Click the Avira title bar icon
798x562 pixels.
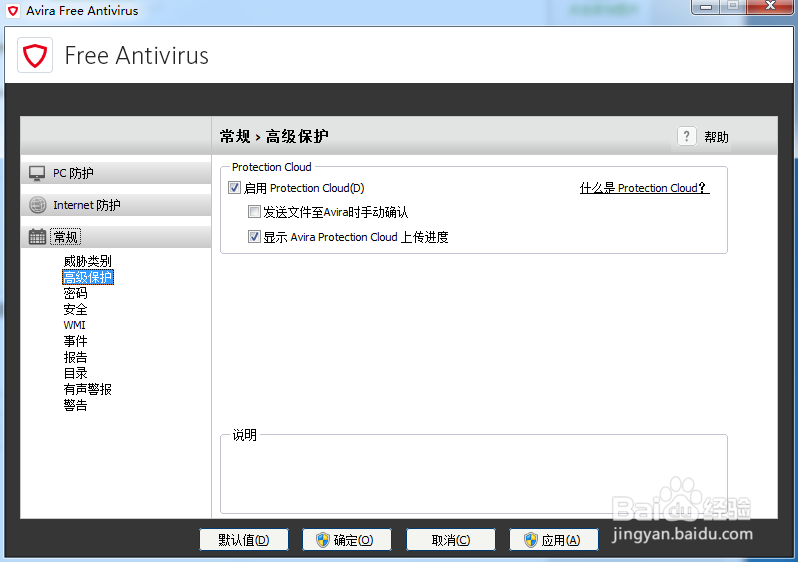coord(13,10)
